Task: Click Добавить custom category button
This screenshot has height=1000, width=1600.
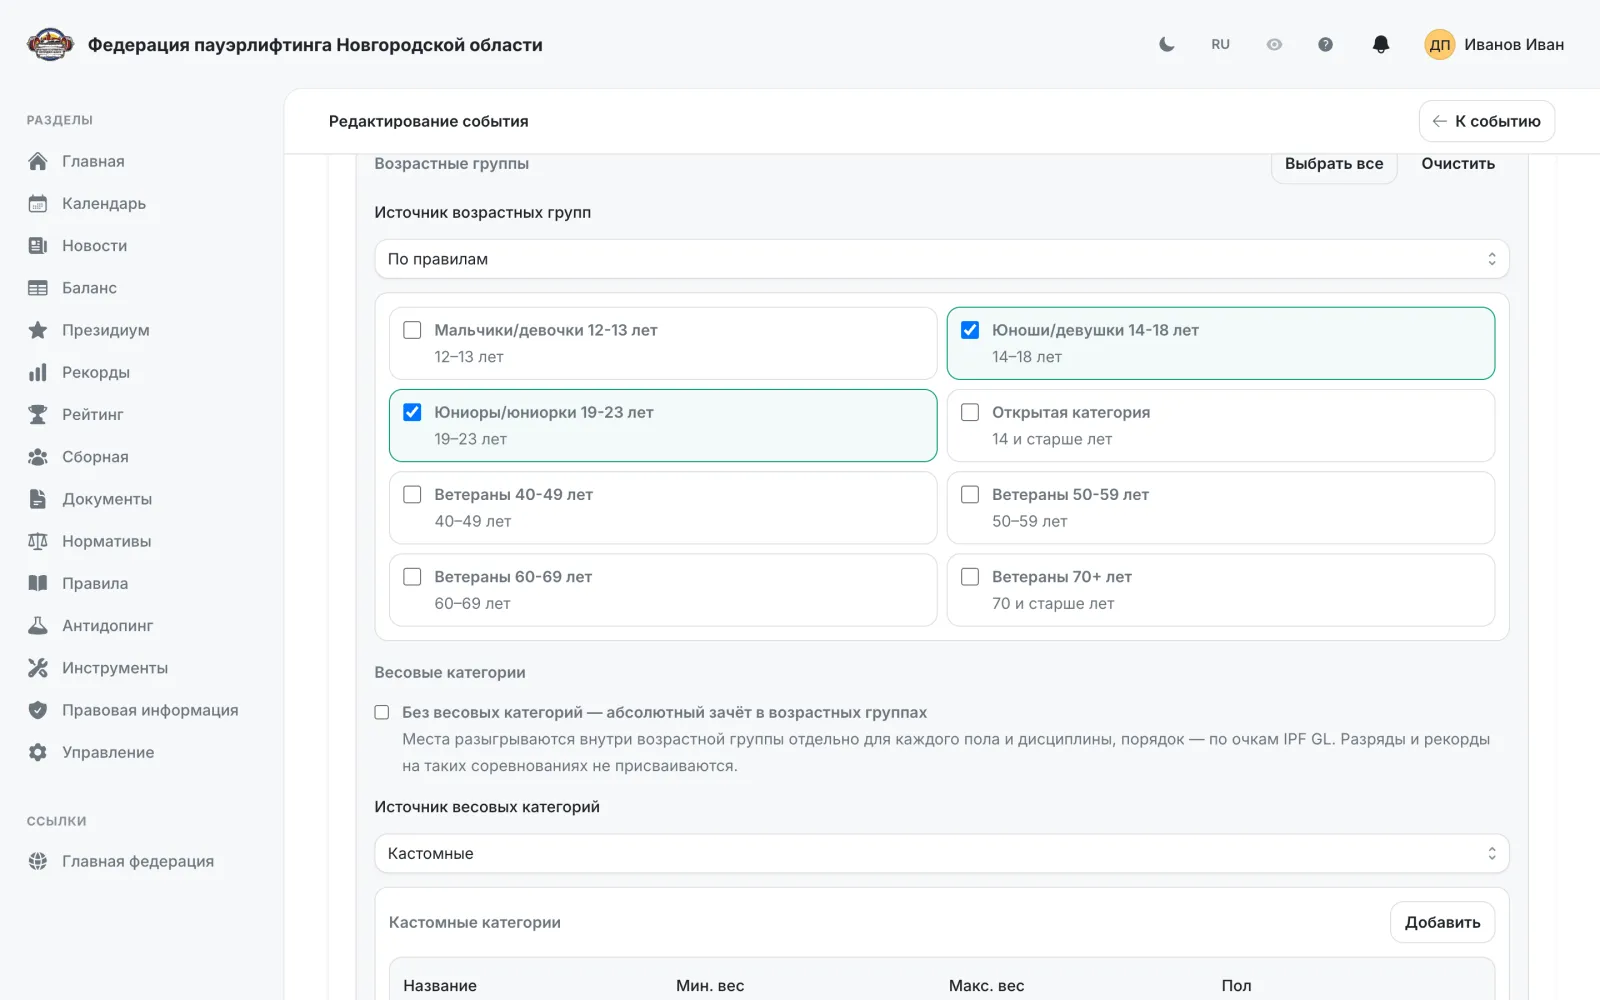Action: click(1442, 922)
